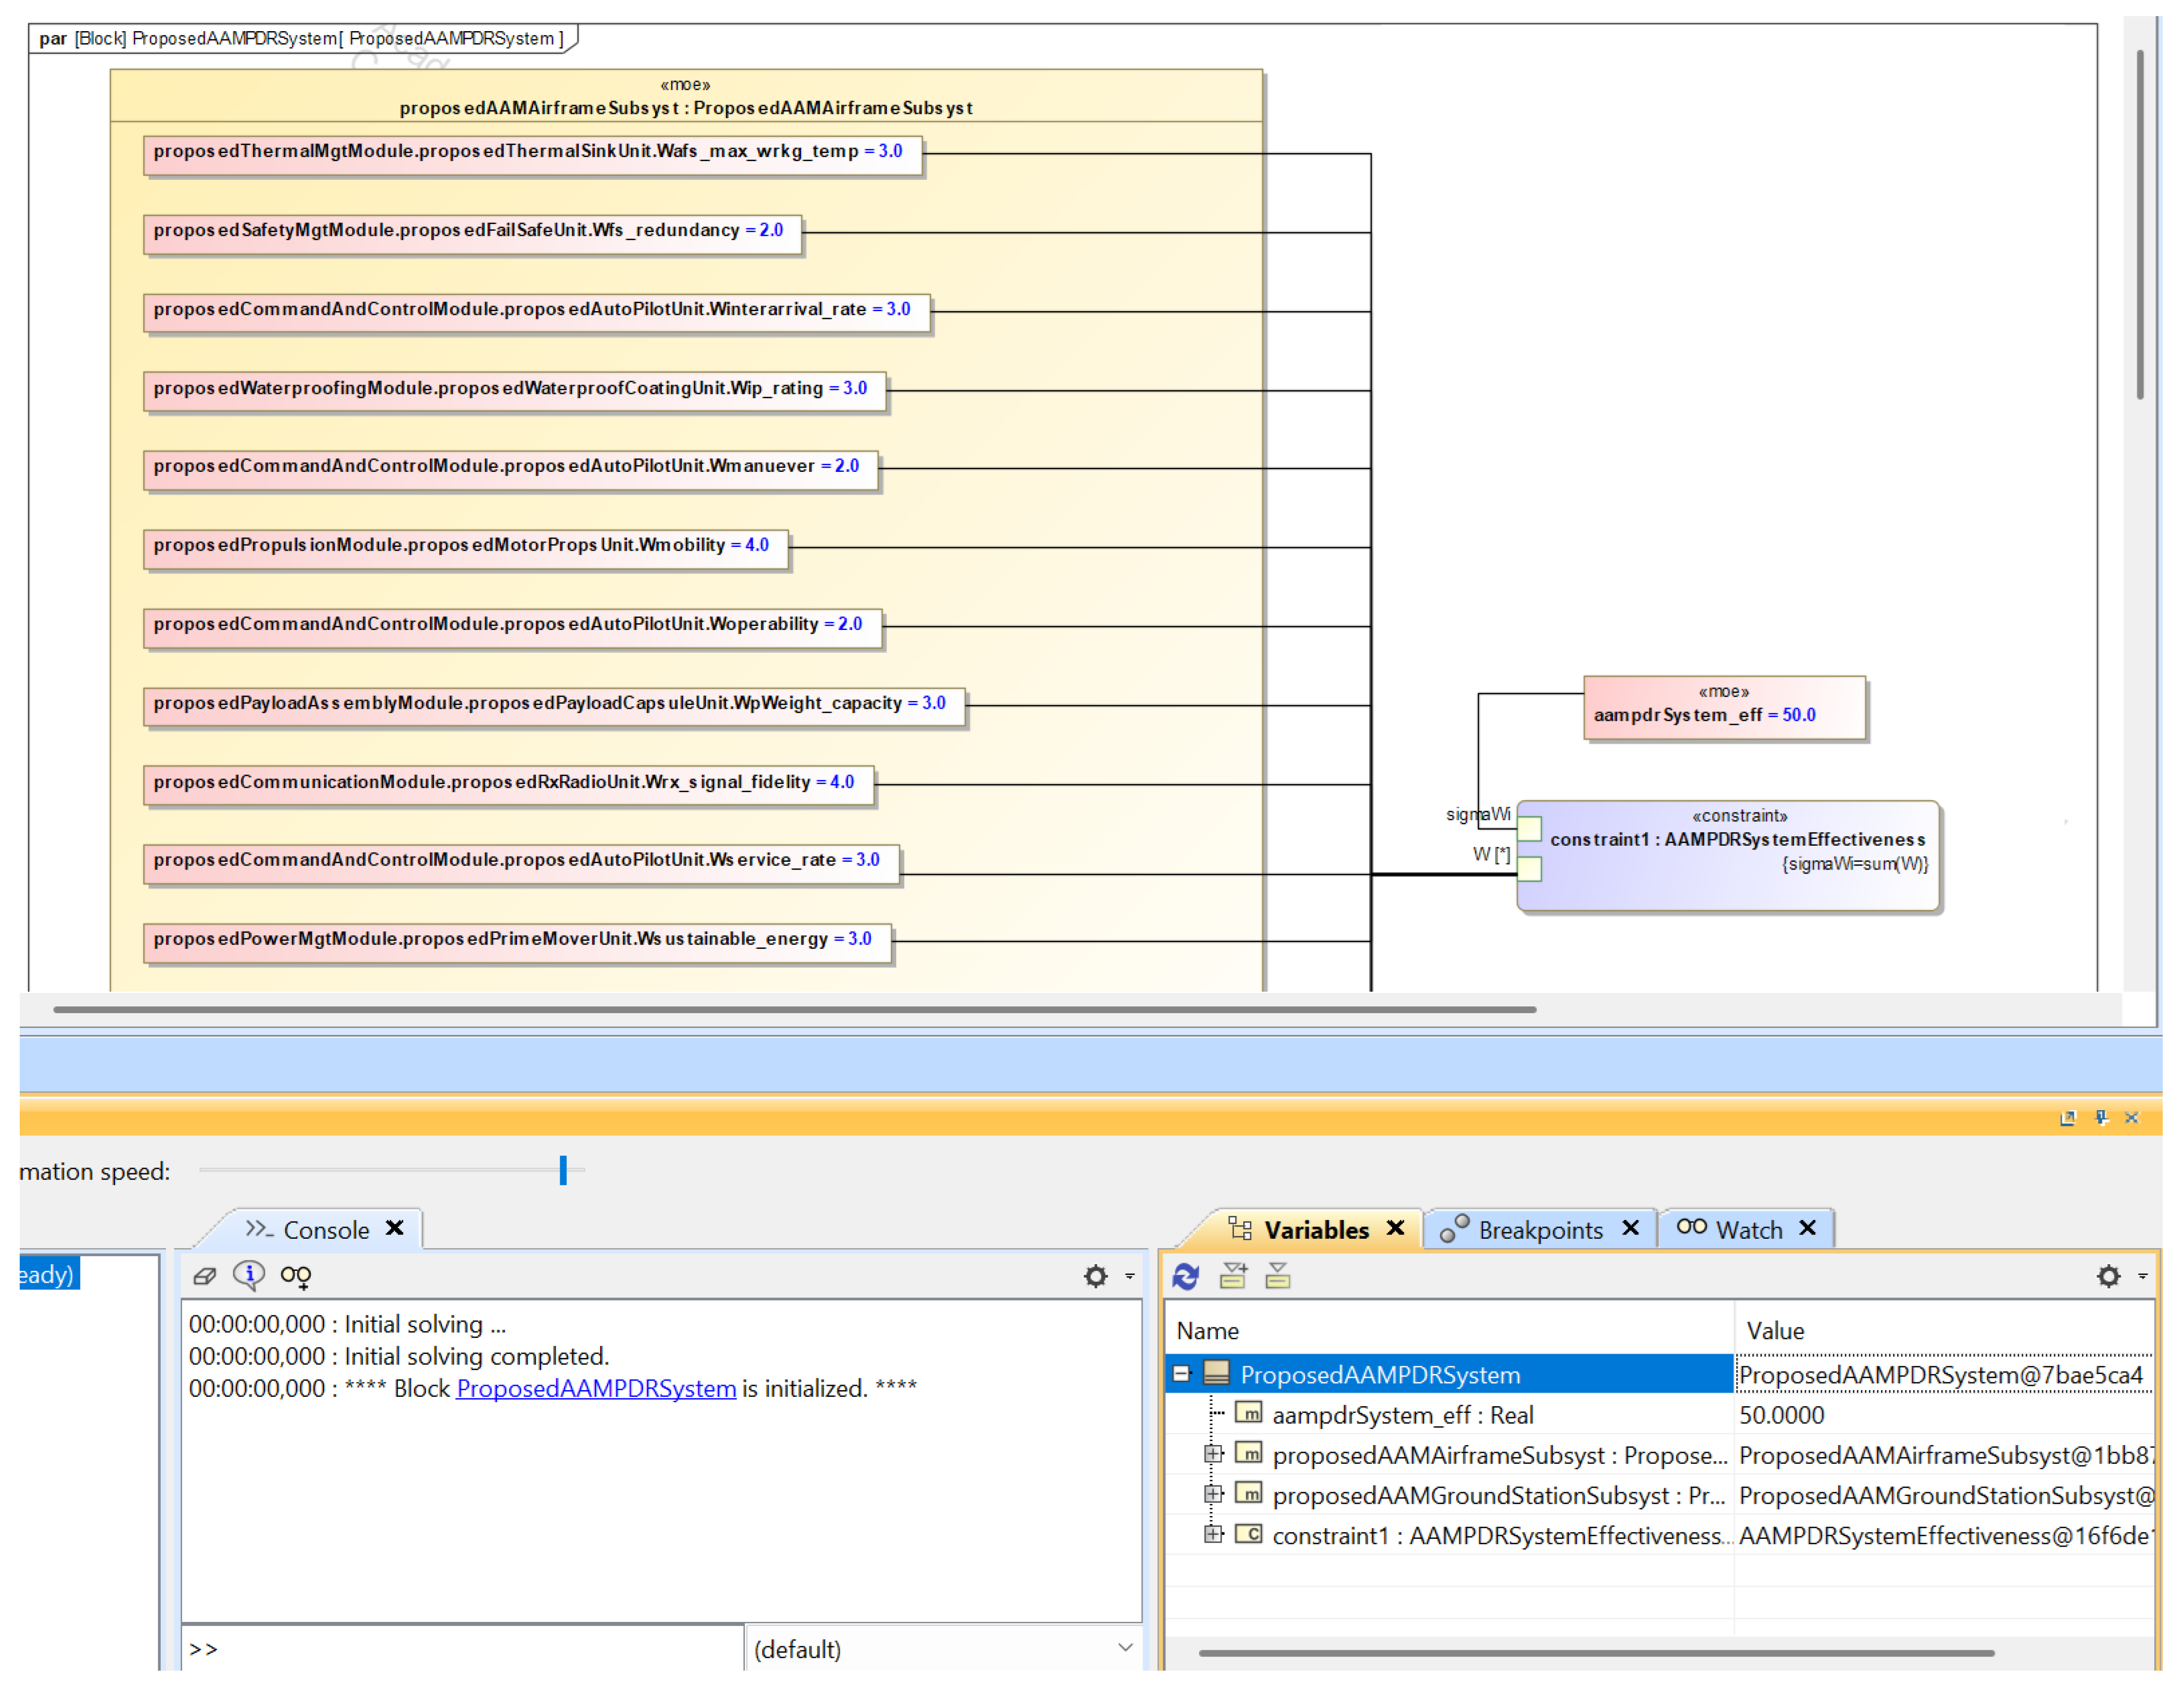Collapse the ProposedAAMPDRSystem tree node
Image resolution: width=2184 pixels, height=1695 pixels.
coord(1182,1375)
